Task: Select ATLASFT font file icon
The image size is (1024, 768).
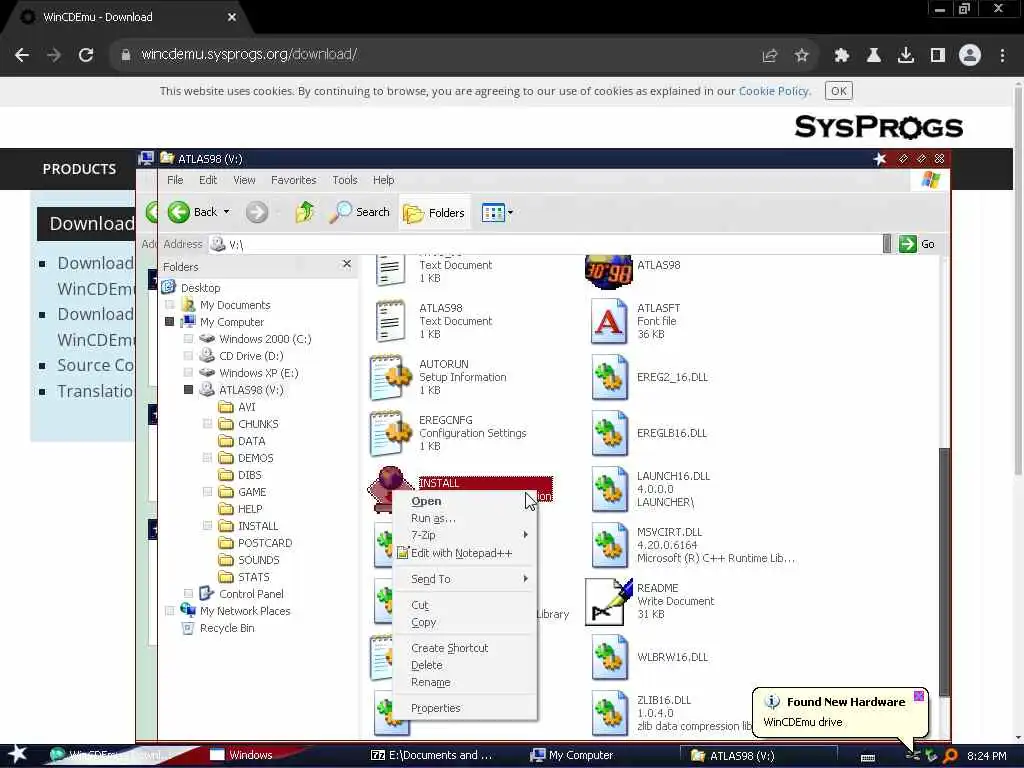Action: 609,321
